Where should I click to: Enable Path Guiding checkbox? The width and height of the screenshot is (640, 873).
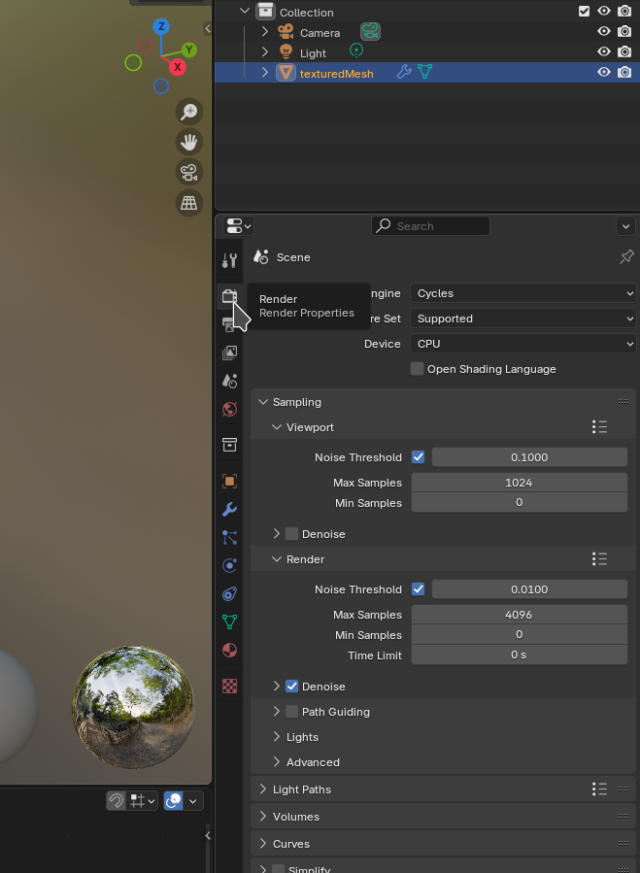tap(292, 712)
